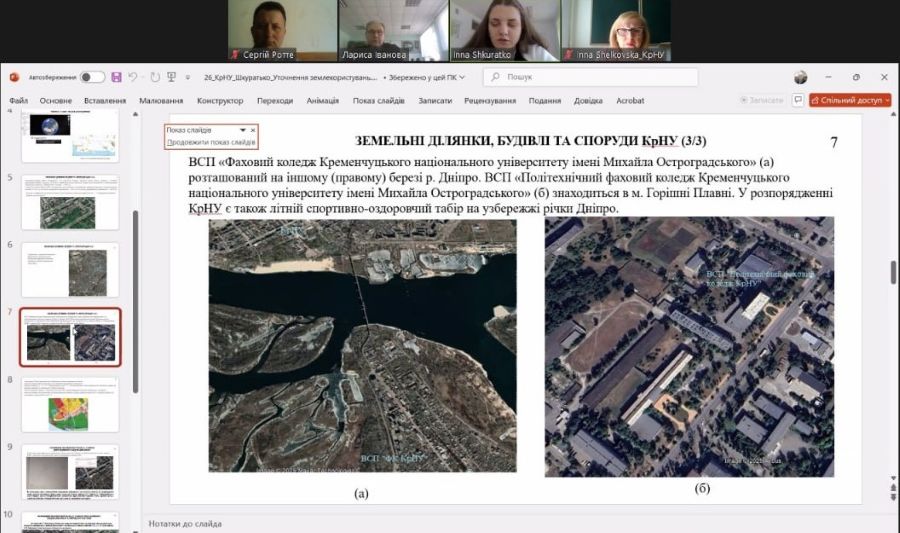Click muted mic icon on Inna Shelkovska tile
The width and height of the screenshot is (900, 533).
click(x=568, y=55)
